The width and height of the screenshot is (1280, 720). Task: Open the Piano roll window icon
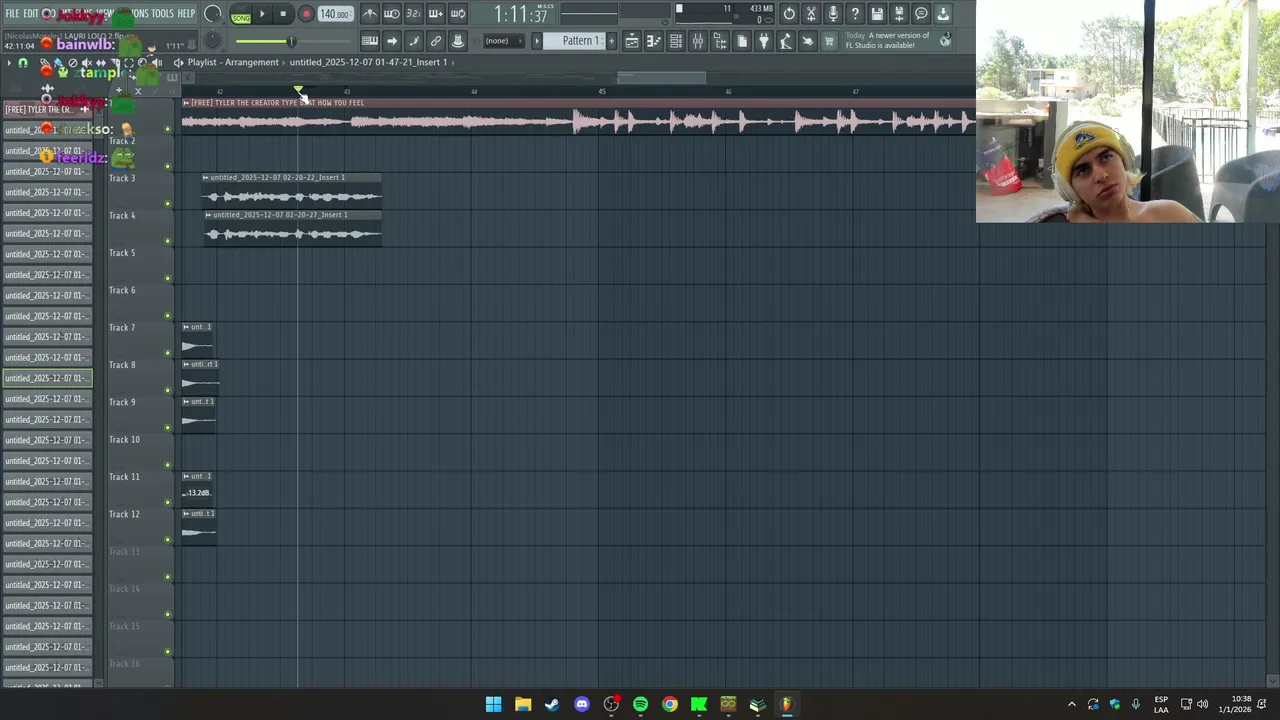[x=654, y=41]
